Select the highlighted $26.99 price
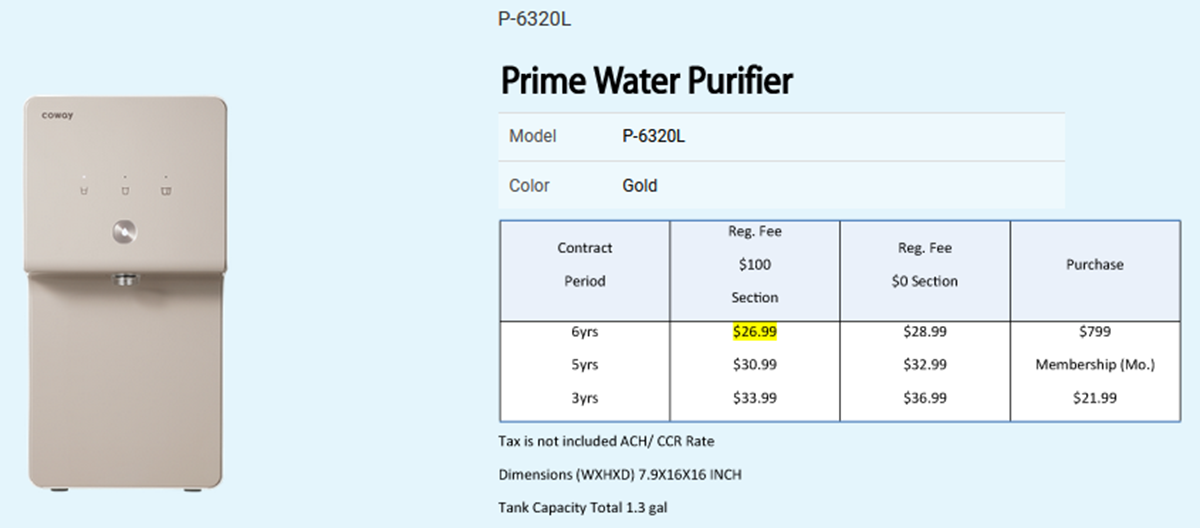1200x528 pixels. (755, 331)
